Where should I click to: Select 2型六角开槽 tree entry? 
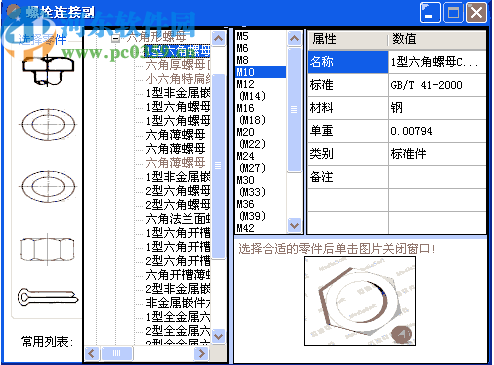[x=178, y=261]
